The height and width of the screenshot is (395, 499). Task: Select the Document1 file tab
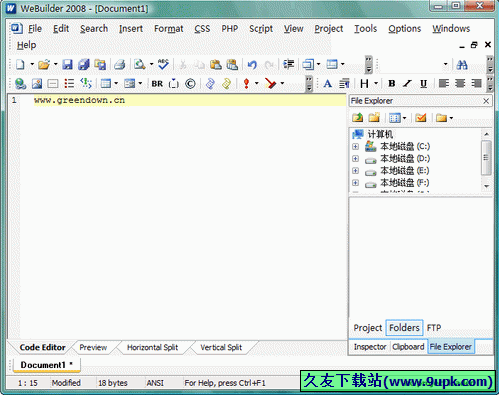[47, 365]
